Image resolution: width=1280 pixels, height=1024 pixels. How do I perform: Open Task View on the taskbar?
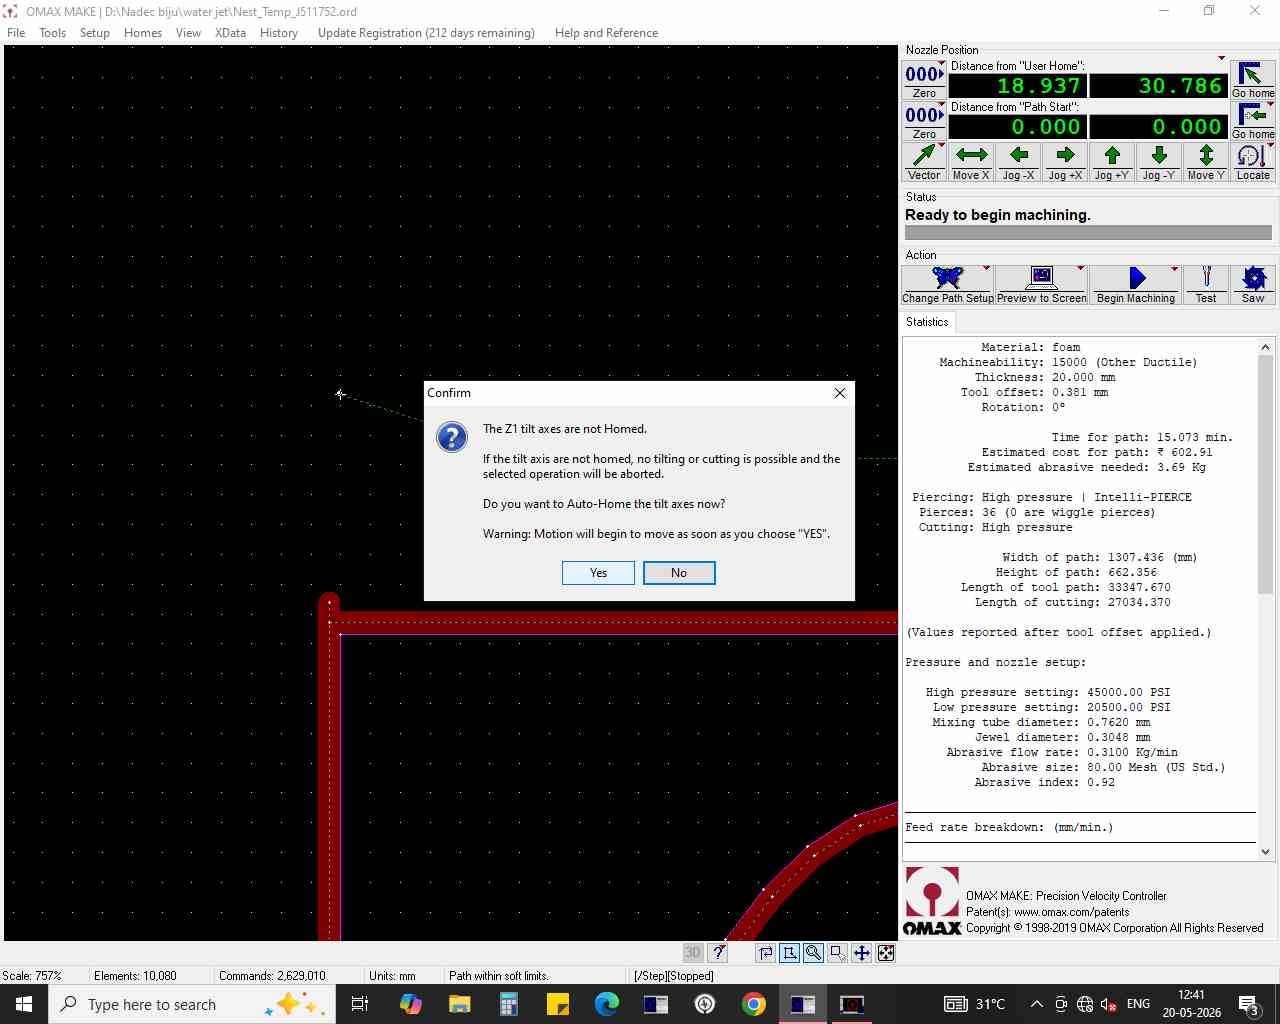click(360, 1004)
